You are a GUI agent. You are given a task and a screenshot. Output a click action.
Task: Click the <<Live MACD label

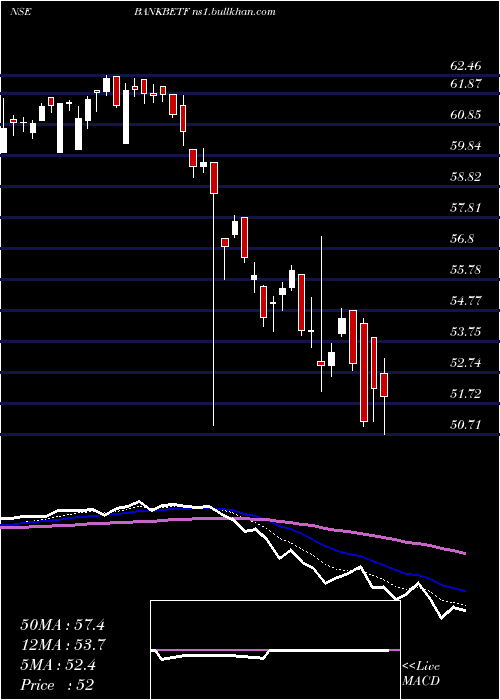[421, 673]
